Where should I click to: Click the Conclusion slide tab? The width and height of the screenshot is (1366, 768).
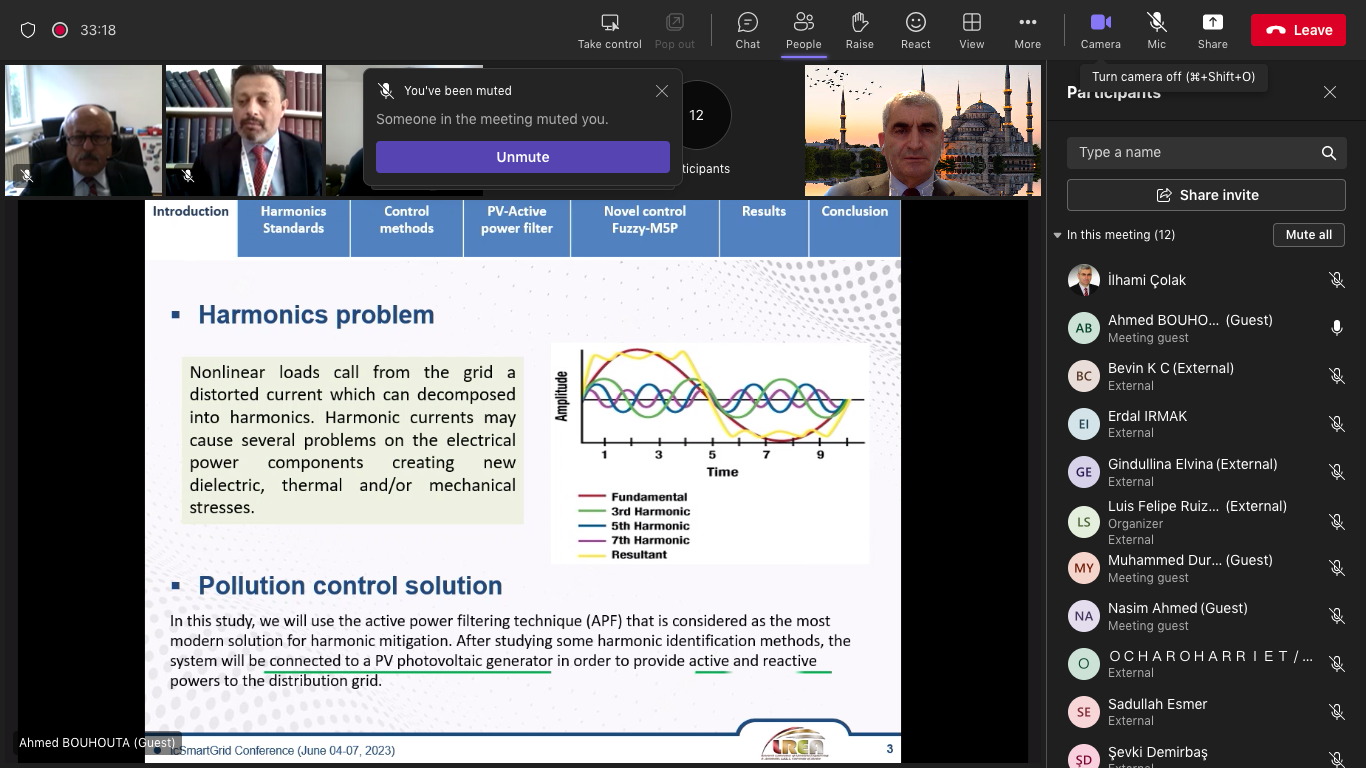click(x=855, y=228)
